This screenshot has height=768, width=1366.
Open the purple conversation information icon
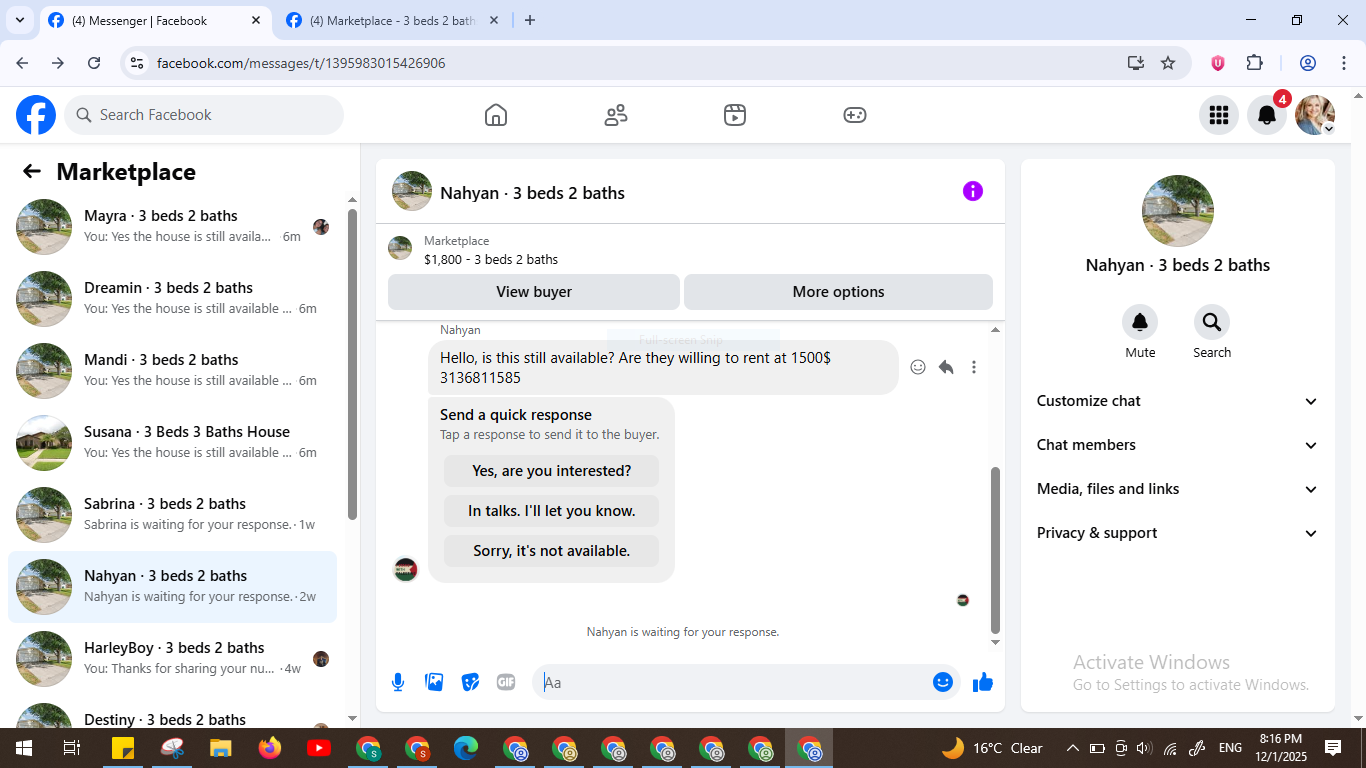[x=973, y=191]
